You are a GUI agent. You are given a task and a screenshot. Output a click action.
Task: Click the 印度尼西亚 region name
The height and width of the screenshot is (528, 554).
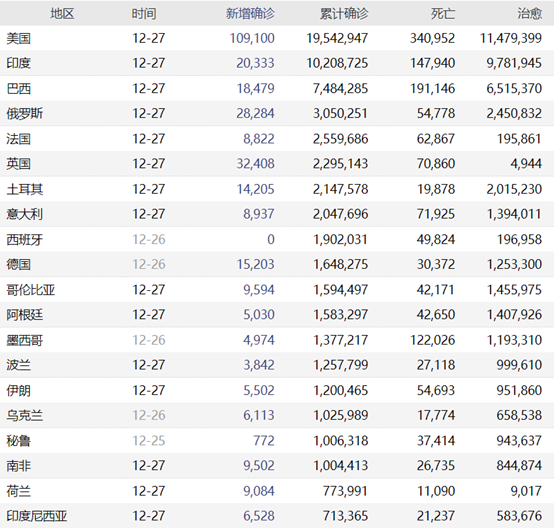(37, 516)
